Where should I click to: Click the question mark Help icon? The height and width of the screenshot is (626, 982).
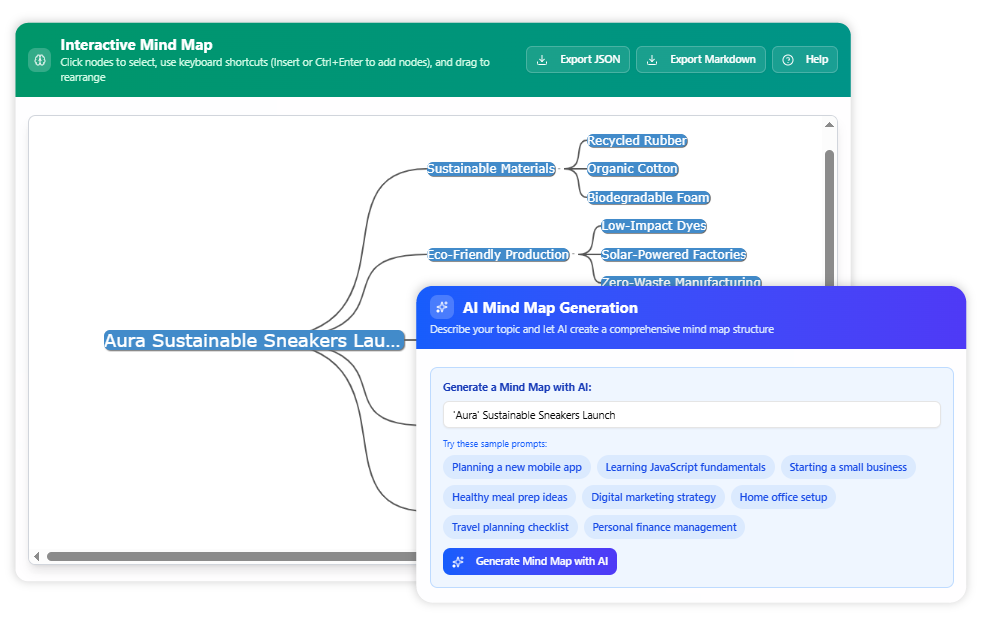pyautogui.click(x=788, y=60)
